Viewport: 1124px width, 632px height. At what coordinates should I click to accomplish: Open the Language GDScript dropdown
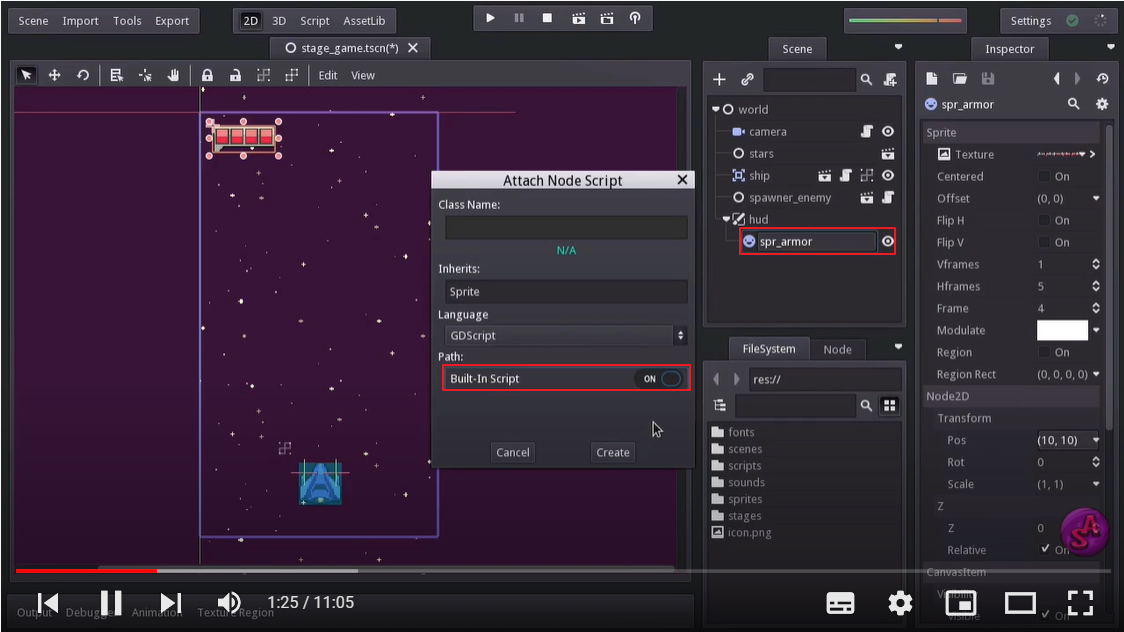tap(566, 335)
